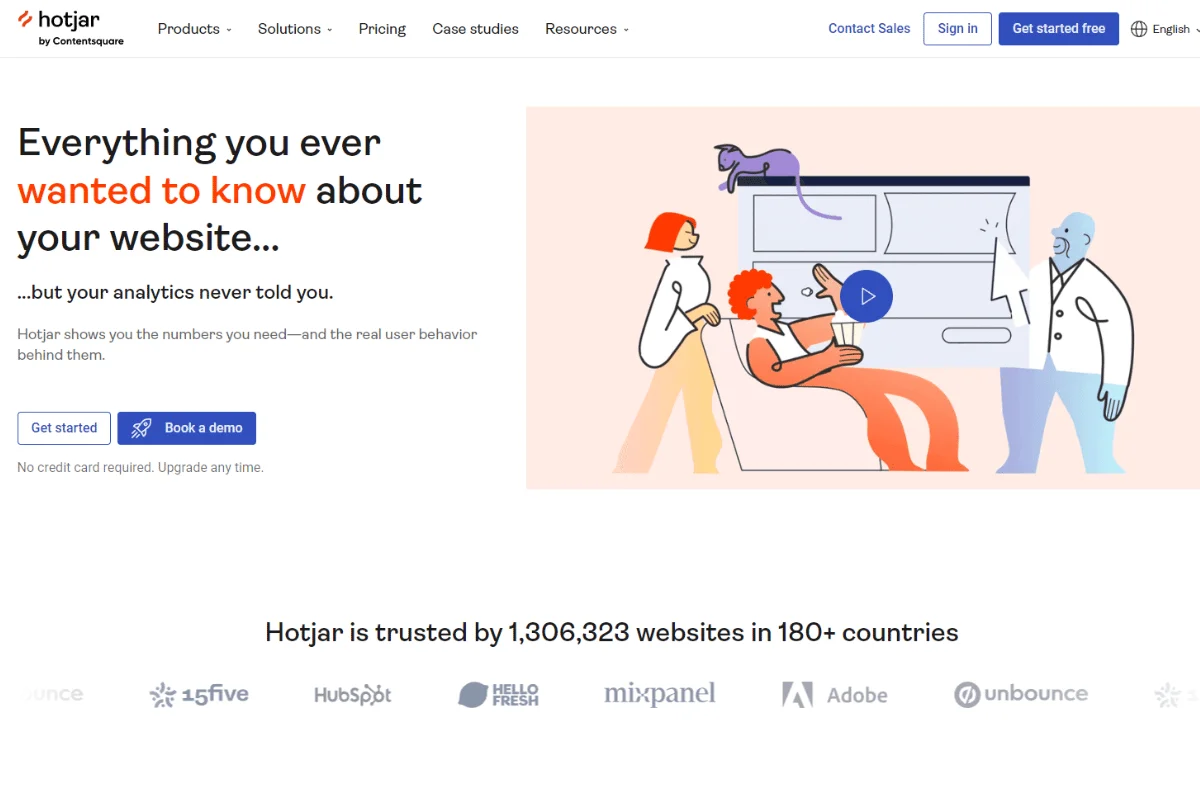Viewport: 1200px width, 800px height.
Task: Click the Hotjar logo
Action: (x=70, y=27)
